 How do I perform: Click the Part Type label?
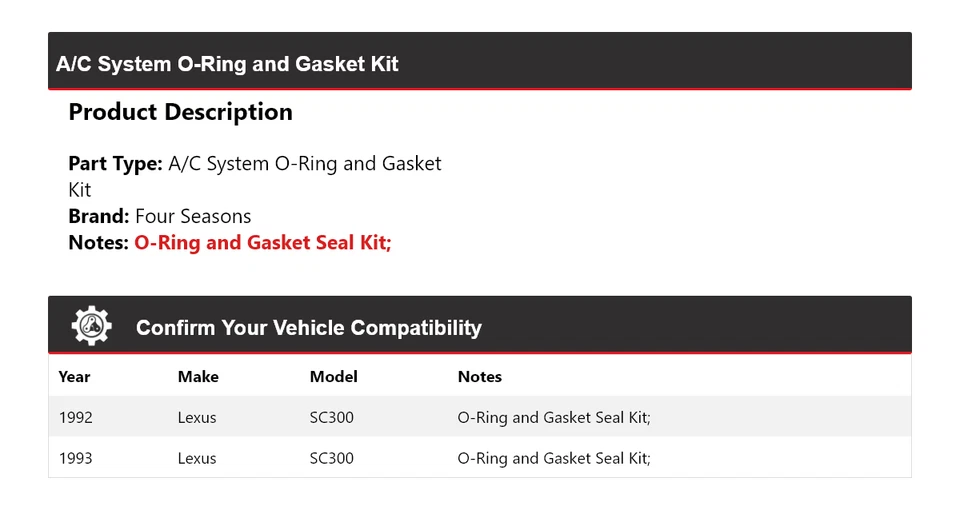pyautogui.click(x=115, y=163)
